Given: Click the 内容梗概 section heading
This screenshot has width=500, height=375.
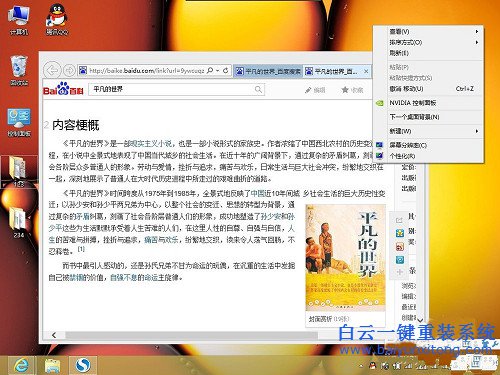Looking at the screenshot, I should [x=76, y=125].
